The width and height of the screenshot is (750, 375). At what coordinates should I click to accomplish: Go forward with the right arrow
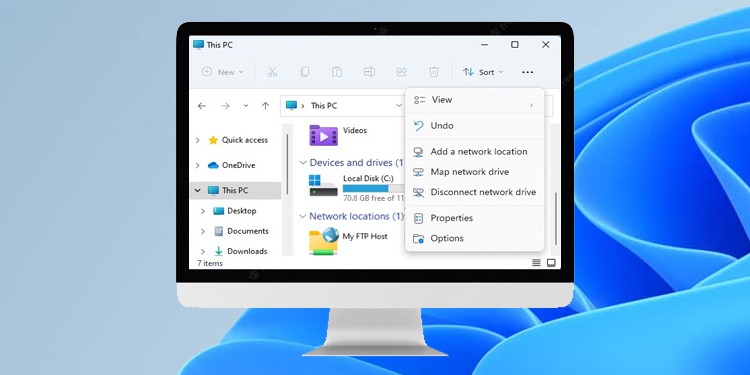click(225, 106)
